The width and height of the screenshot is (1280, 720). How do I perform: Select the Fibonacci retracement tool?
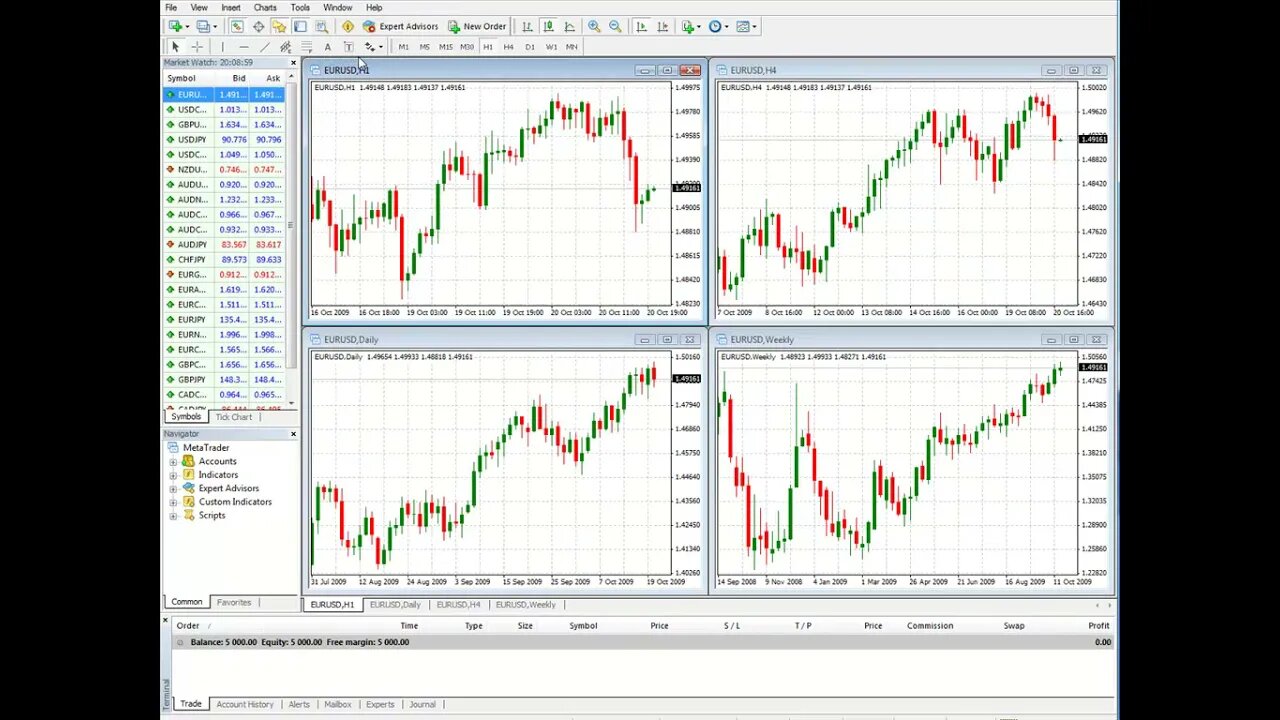pyautogui.click(x=307, y=47)
